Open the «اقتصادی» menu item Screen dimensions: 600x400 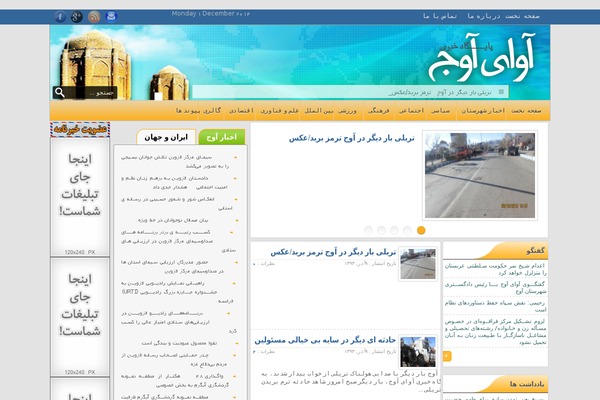pos(241,111)
